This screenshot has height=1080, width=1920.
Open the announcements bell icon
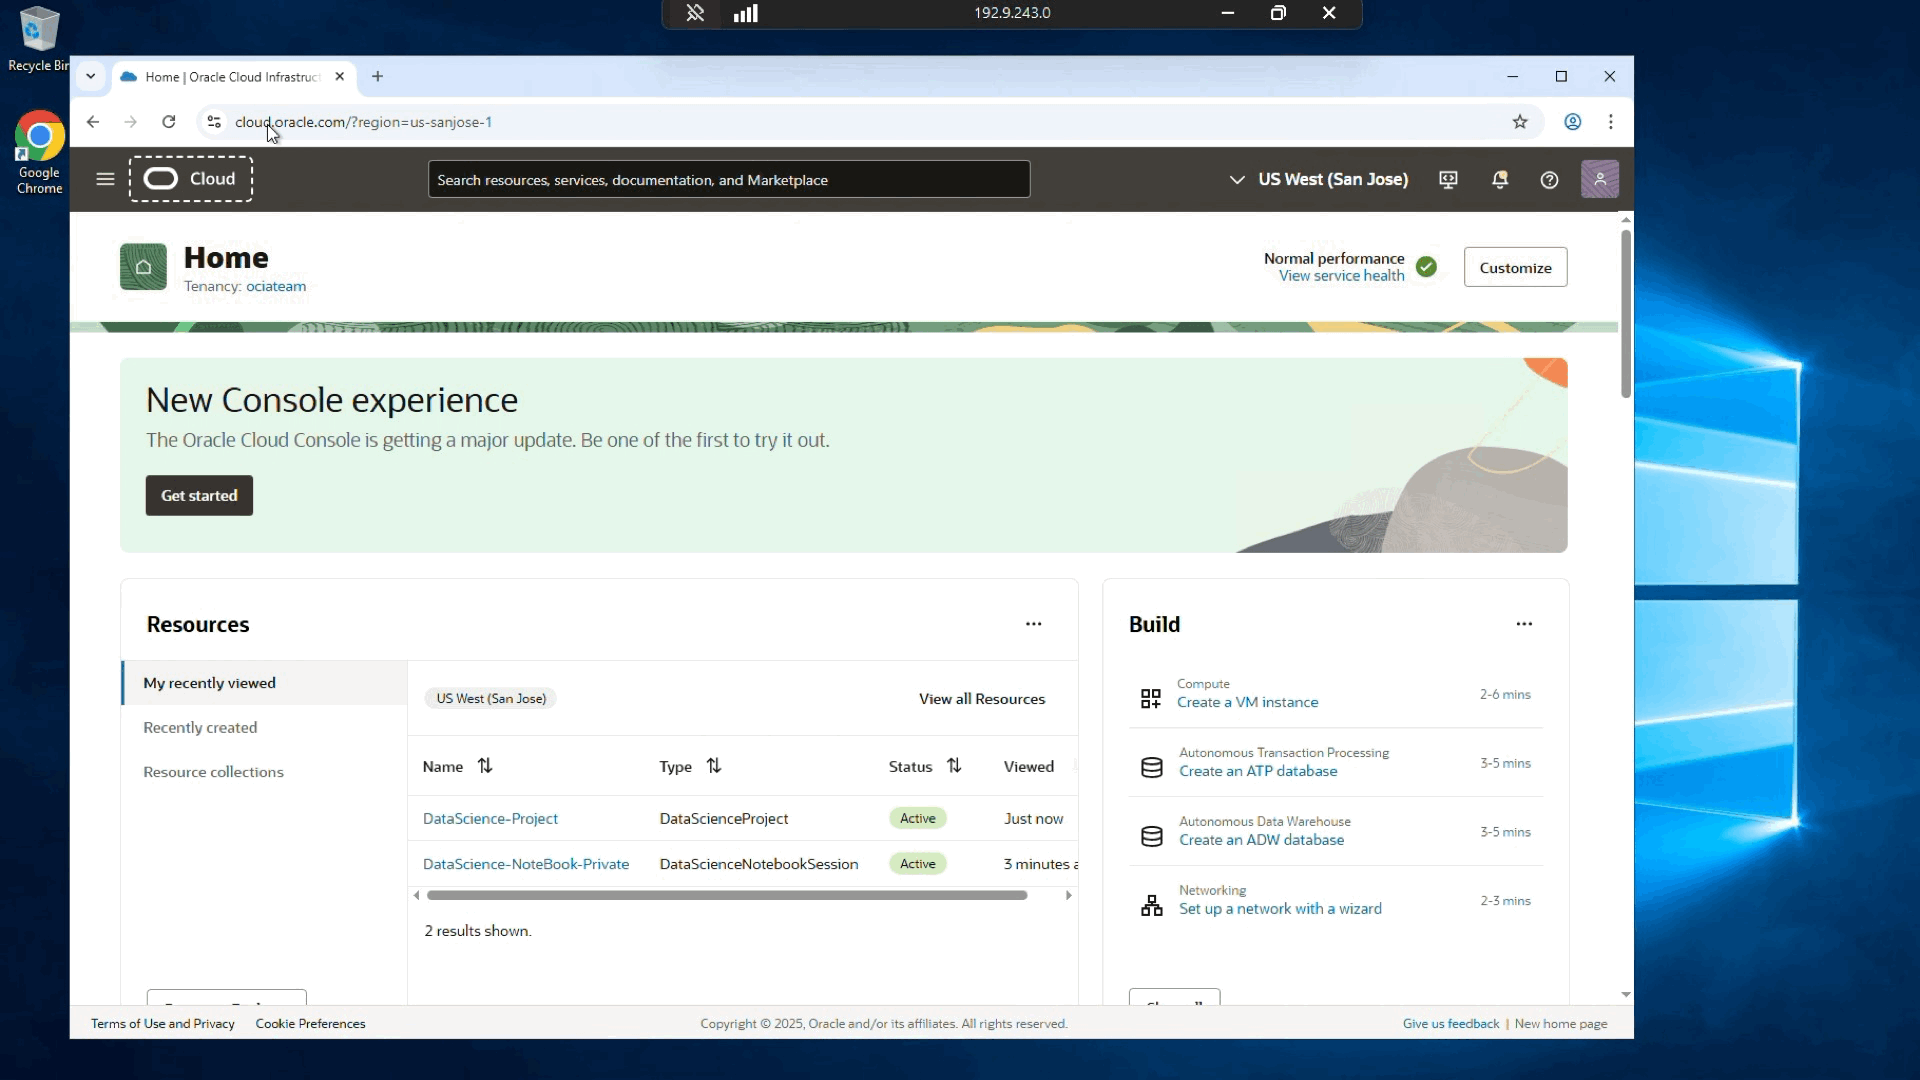click(1499, 179)
